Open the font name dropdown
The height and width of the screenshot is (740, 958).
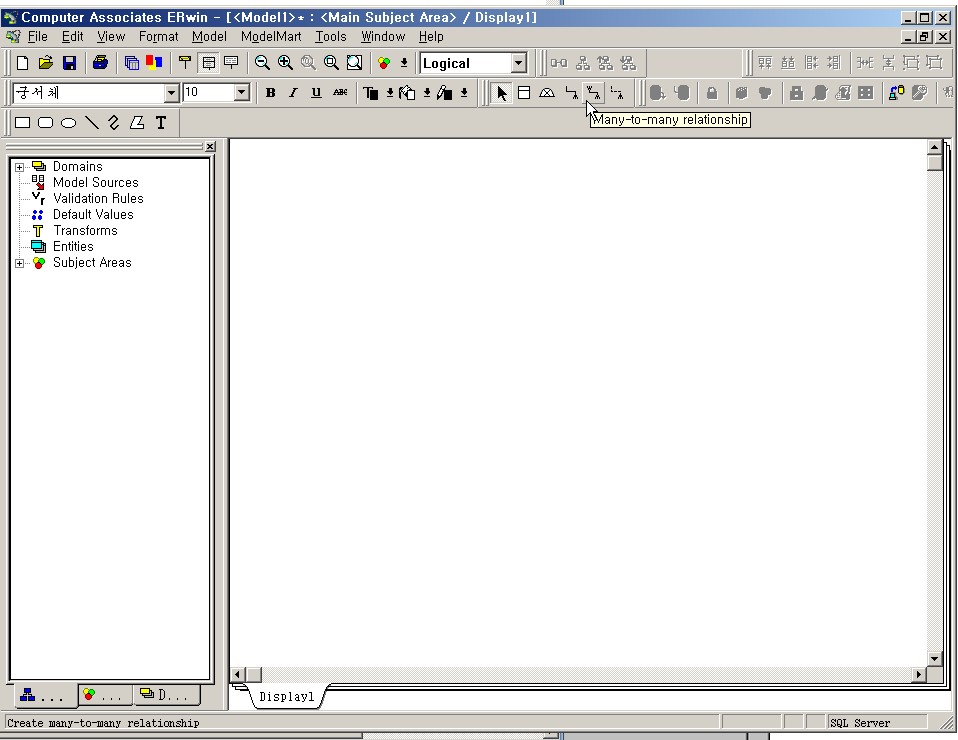click(172, 93)
